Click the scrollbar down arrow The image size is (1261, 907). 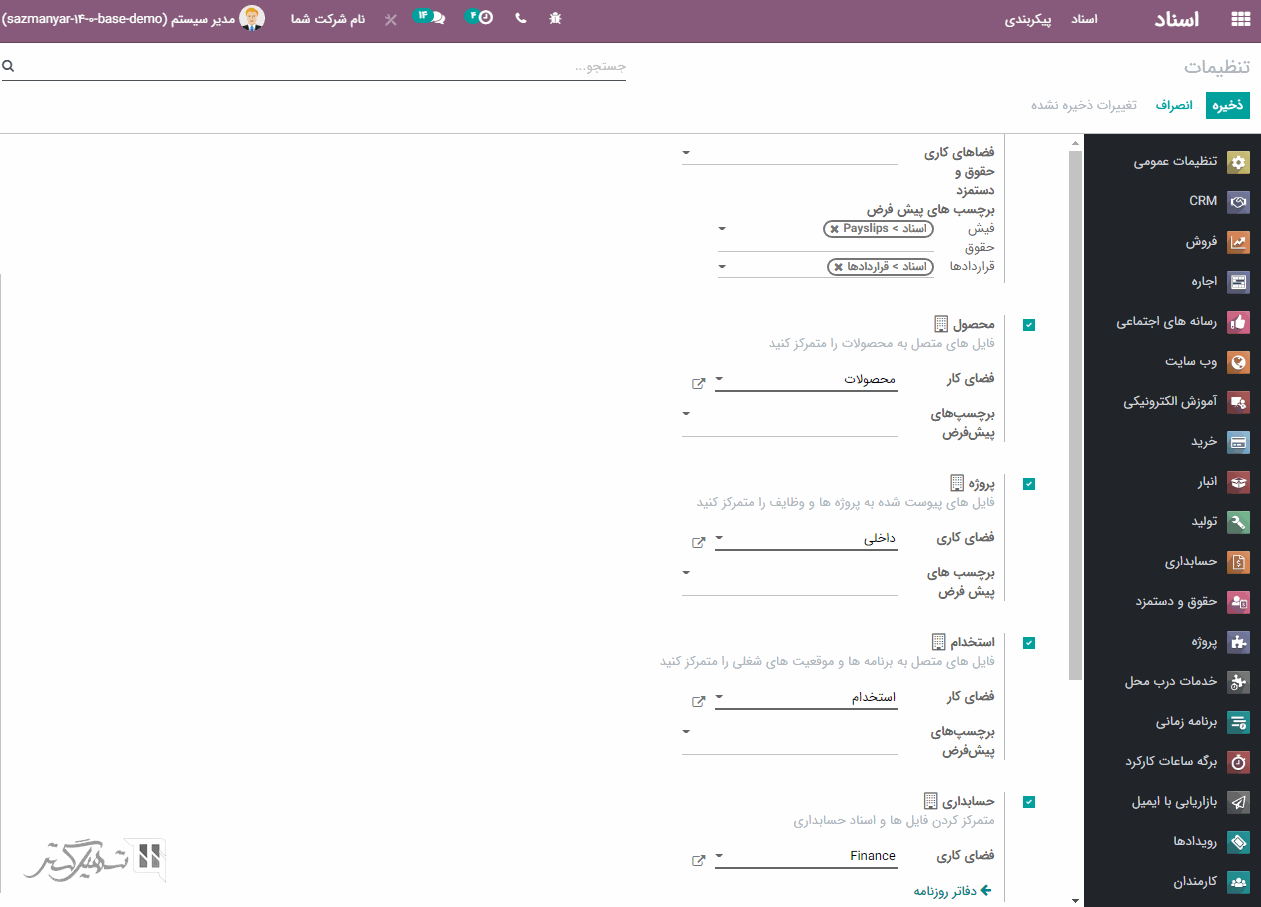(1075, 899)
